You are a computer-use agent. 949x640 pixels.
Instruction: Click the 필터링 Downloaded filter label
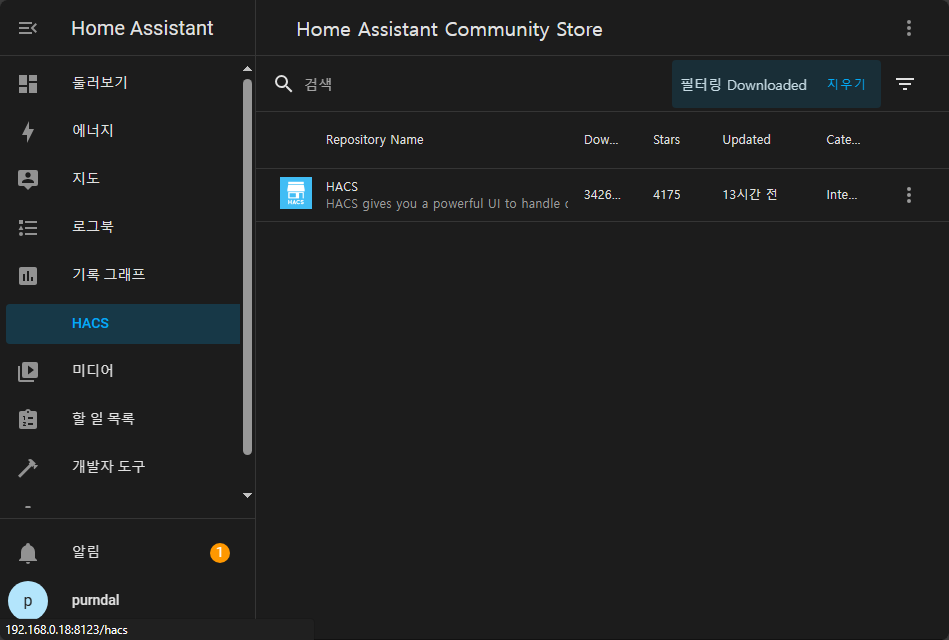click(743, 85)
